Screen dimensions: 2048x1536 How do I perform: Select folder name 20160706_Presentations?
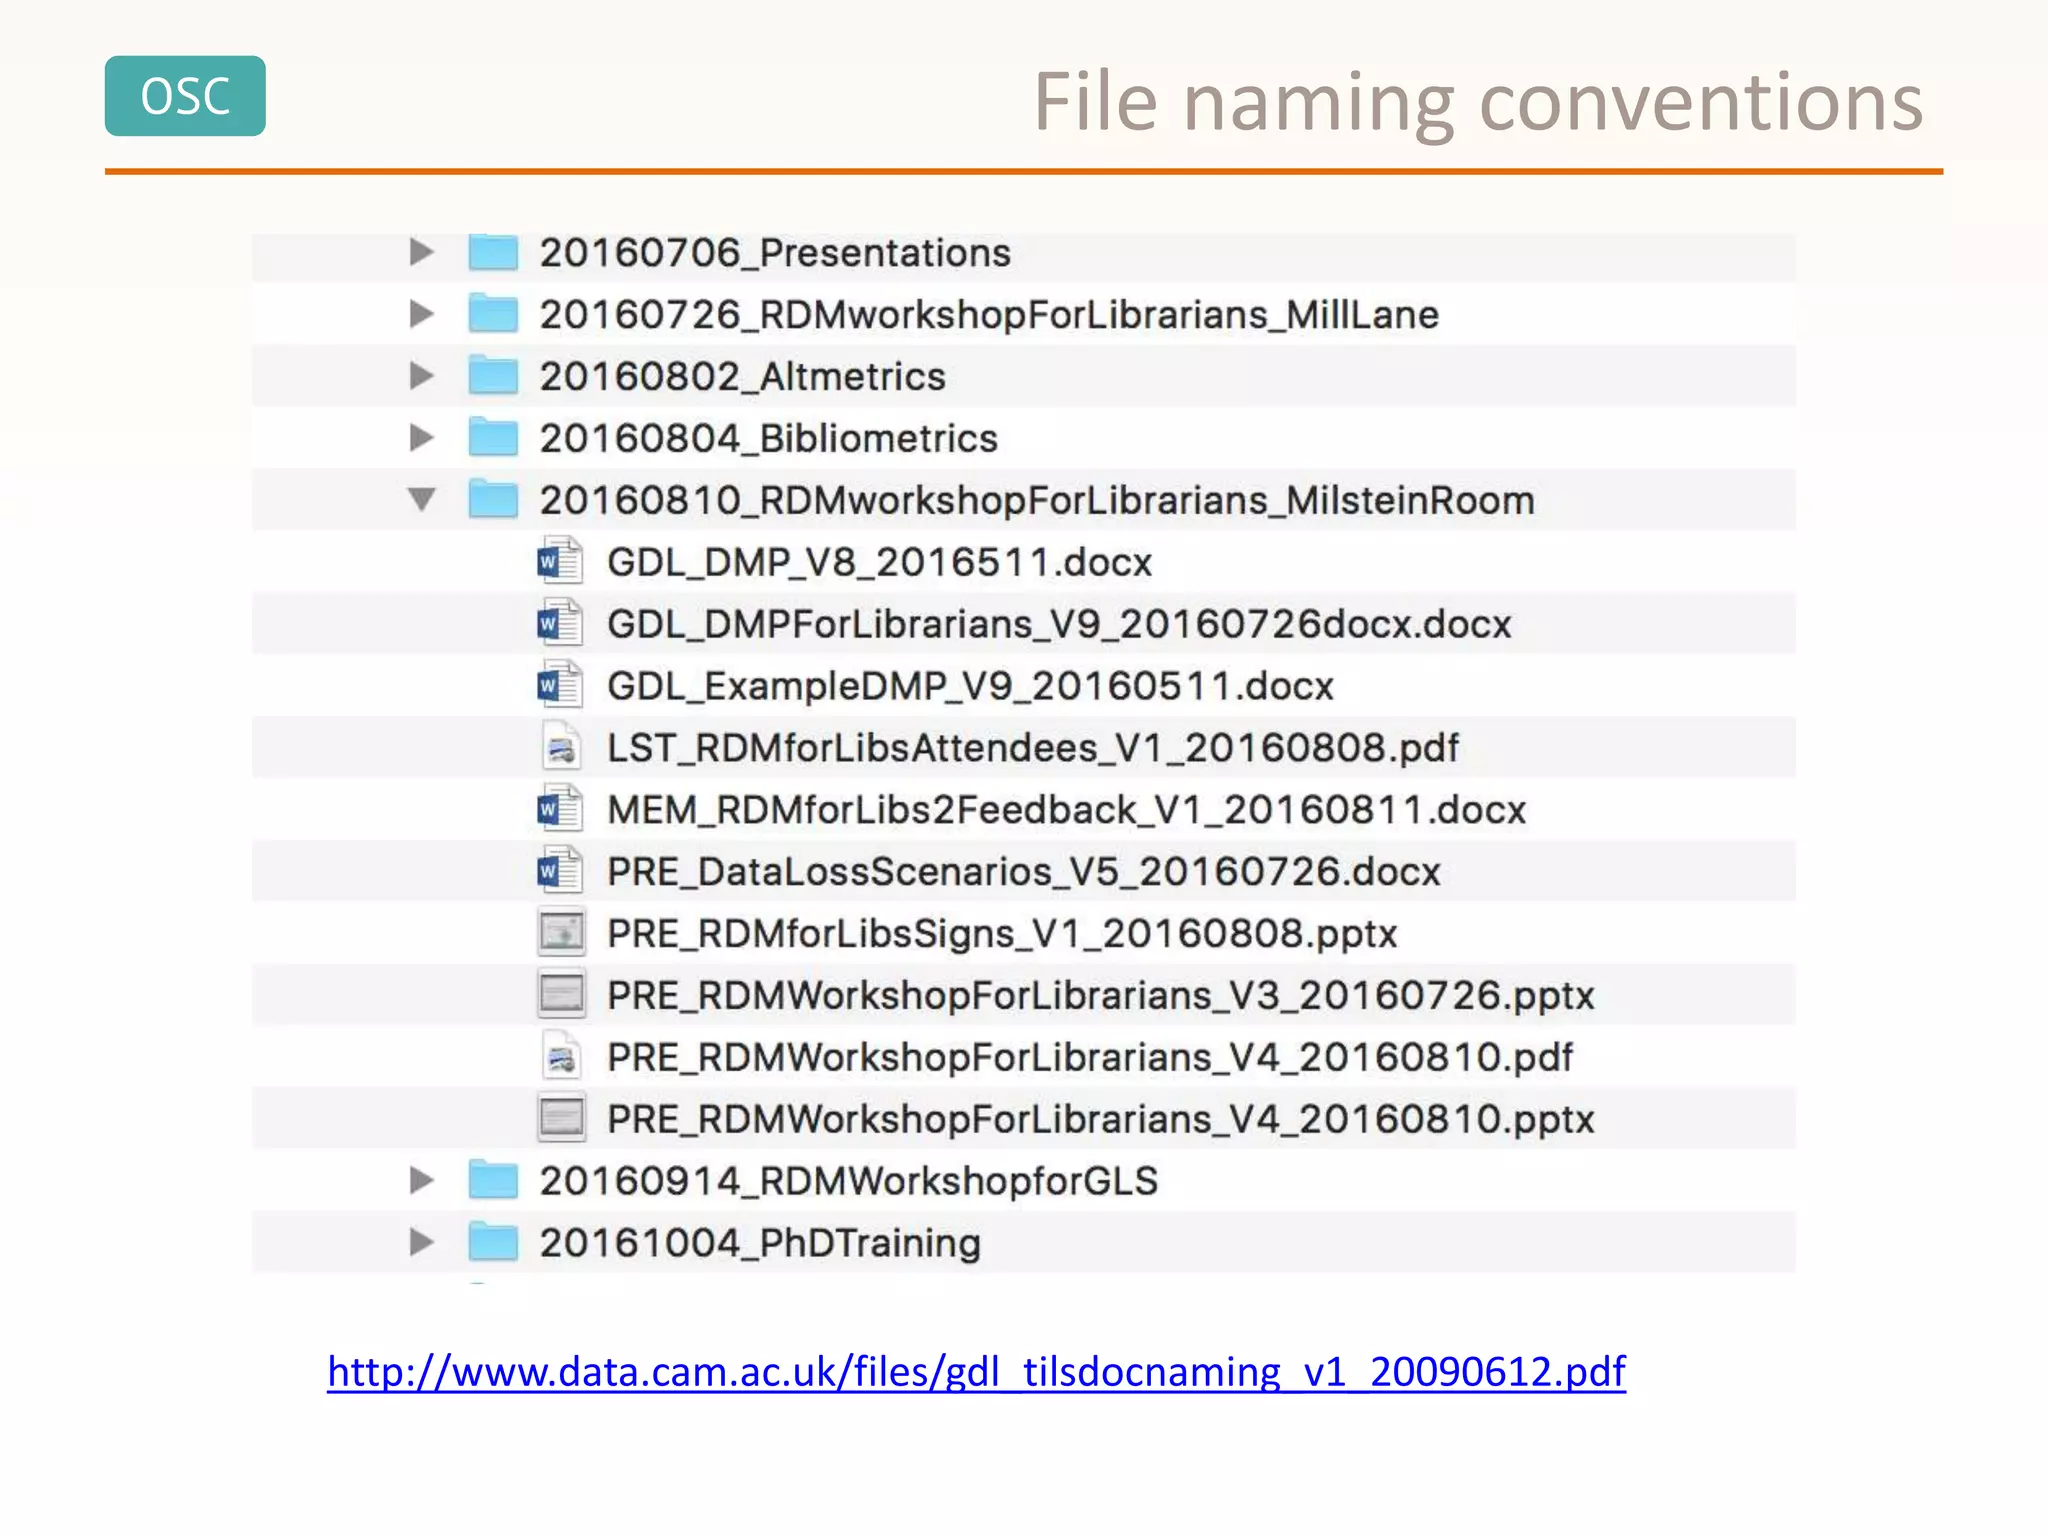tap(775, 253)
